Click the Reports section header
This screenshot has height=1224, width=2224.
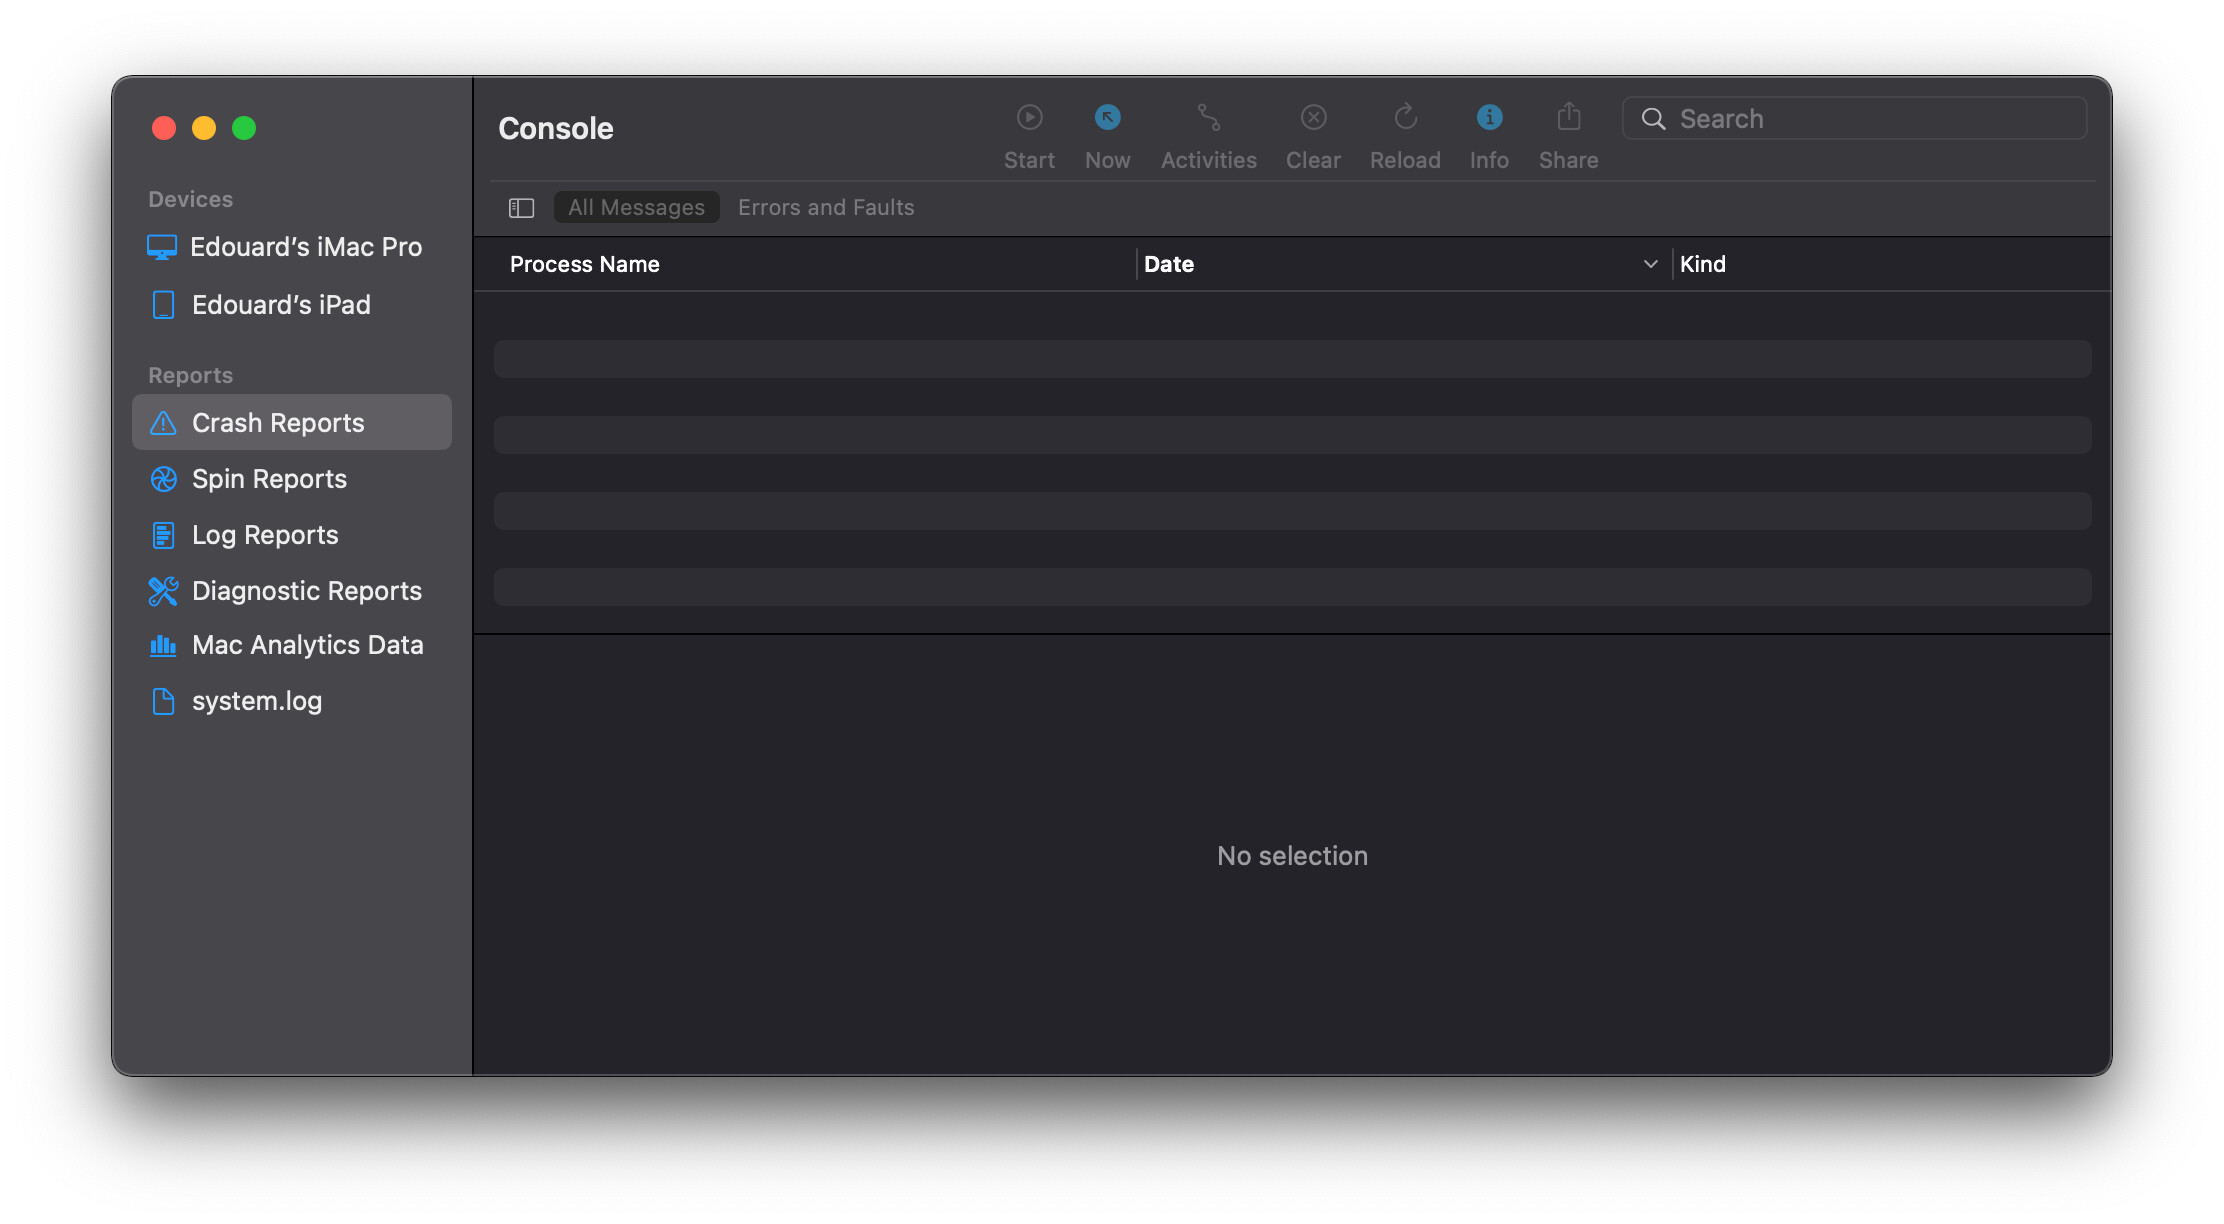(x=190, y=375)
